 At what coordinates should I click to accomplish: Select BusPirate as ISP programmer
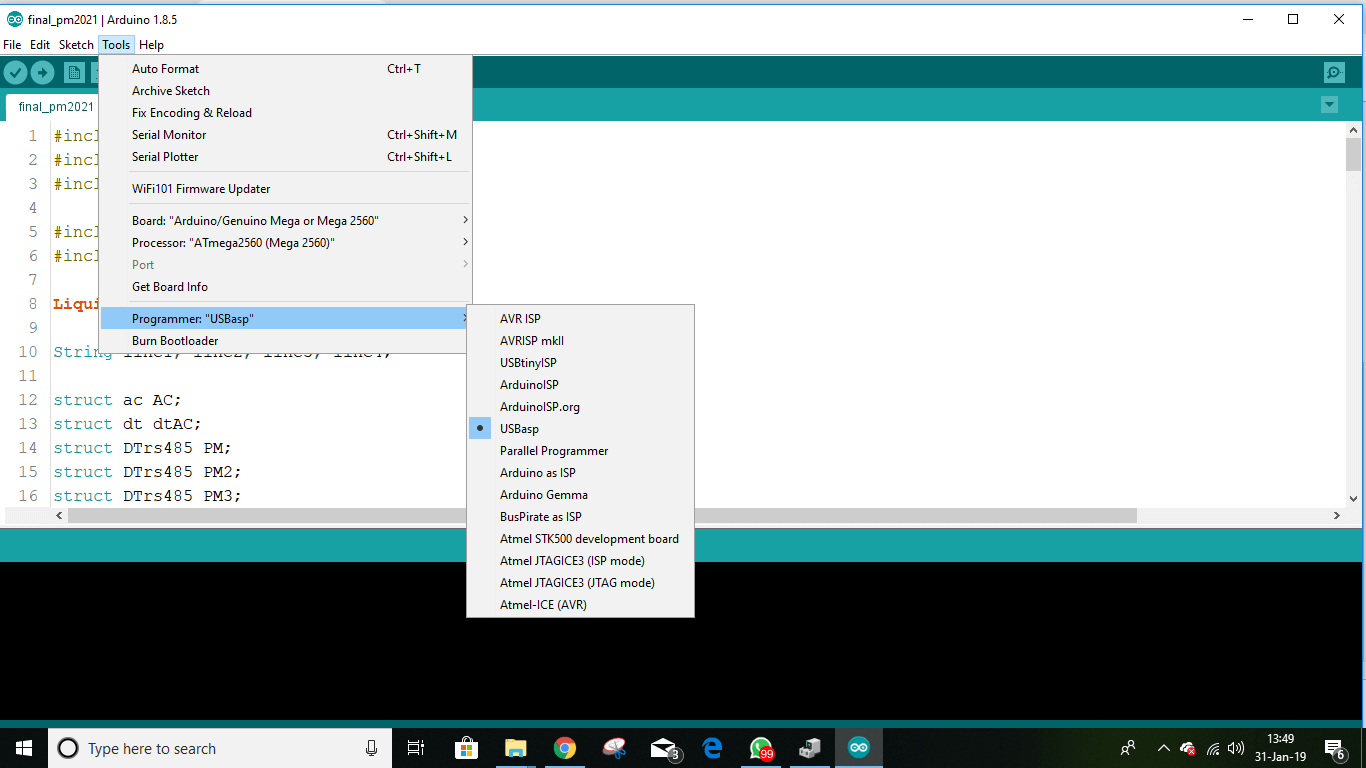click(580, 517)
